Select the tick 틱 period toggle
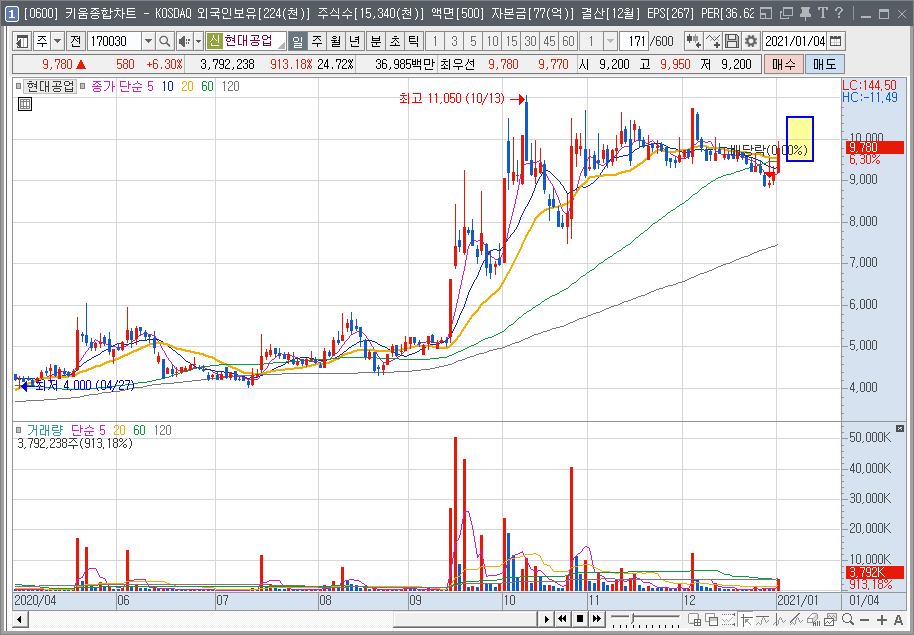The image size is (914, 635). [413, 41]
